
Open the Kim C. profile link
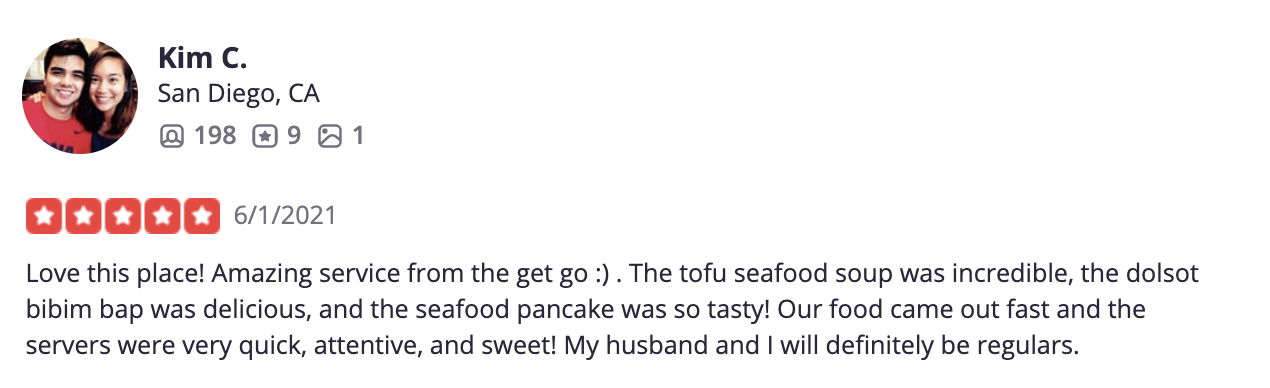(x=203, y=58)
